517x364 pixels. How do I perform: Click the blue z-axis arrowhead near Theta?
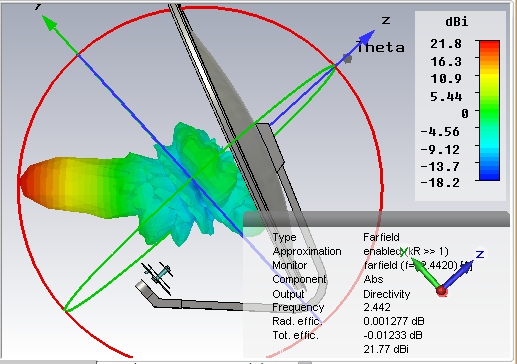(x=367, y=36)
